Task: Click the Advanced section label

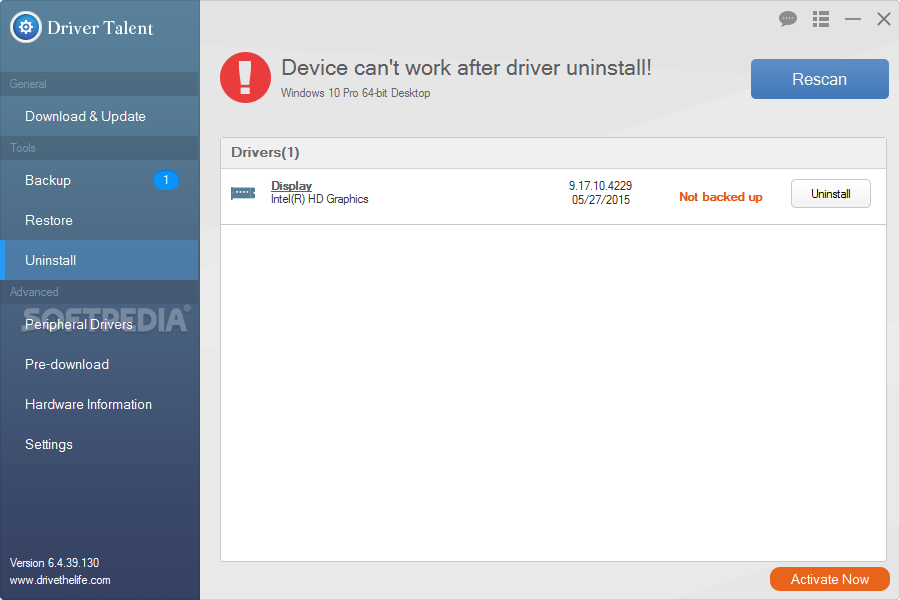Action: pos(34,292)
